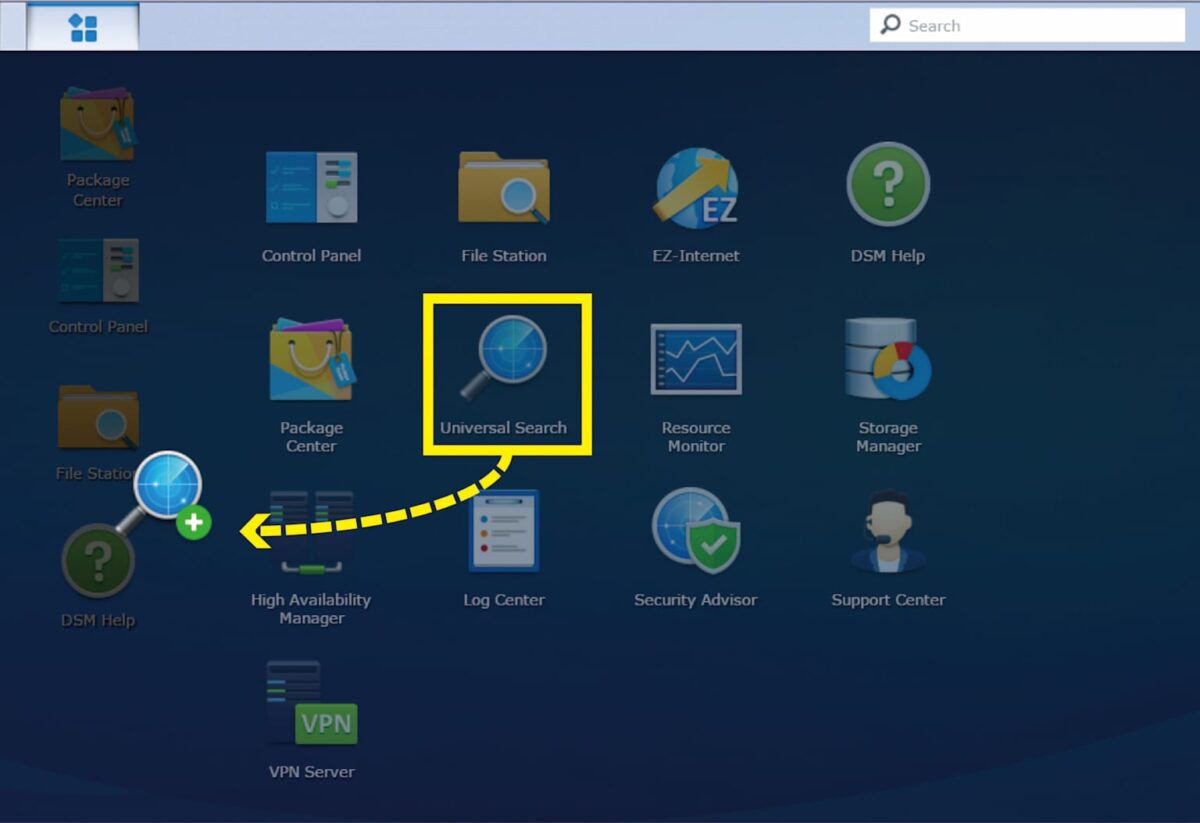Open the File Station desktop shortcut
Viewport: 1200px width, 823px height.
click(97, 433)
